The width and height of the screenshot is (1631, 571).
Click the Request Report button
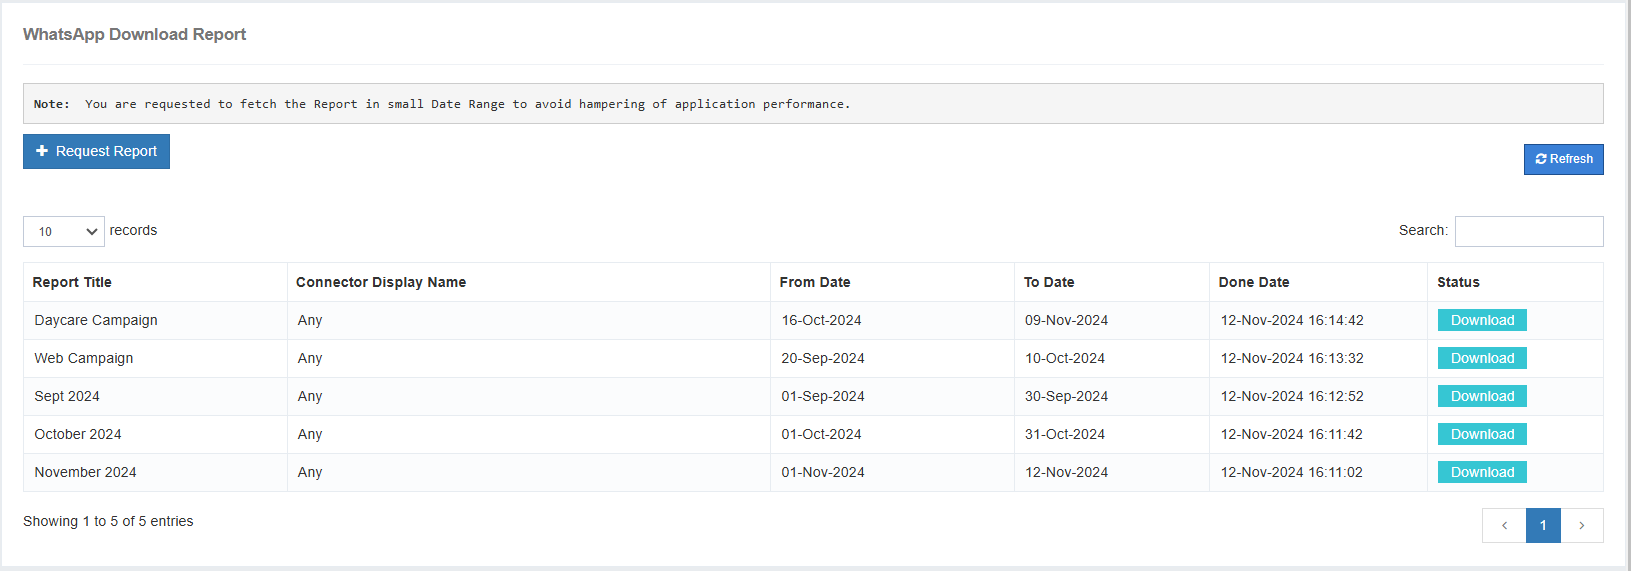96,151
